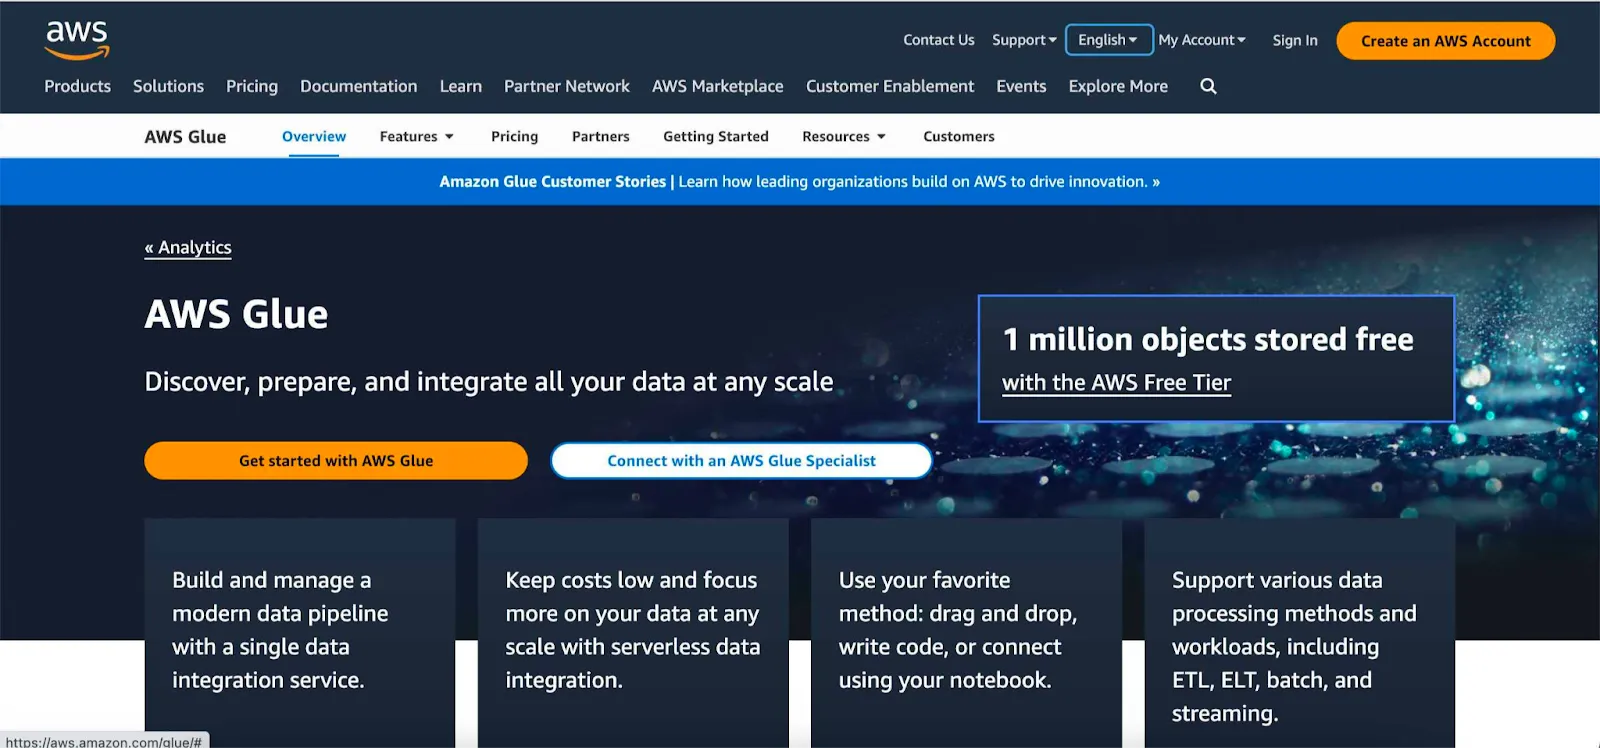Expand Features submenu in AWS Glue nav
Image resolution: width=1600 pixels, height=748 pixels.
[x=417, y=136]
